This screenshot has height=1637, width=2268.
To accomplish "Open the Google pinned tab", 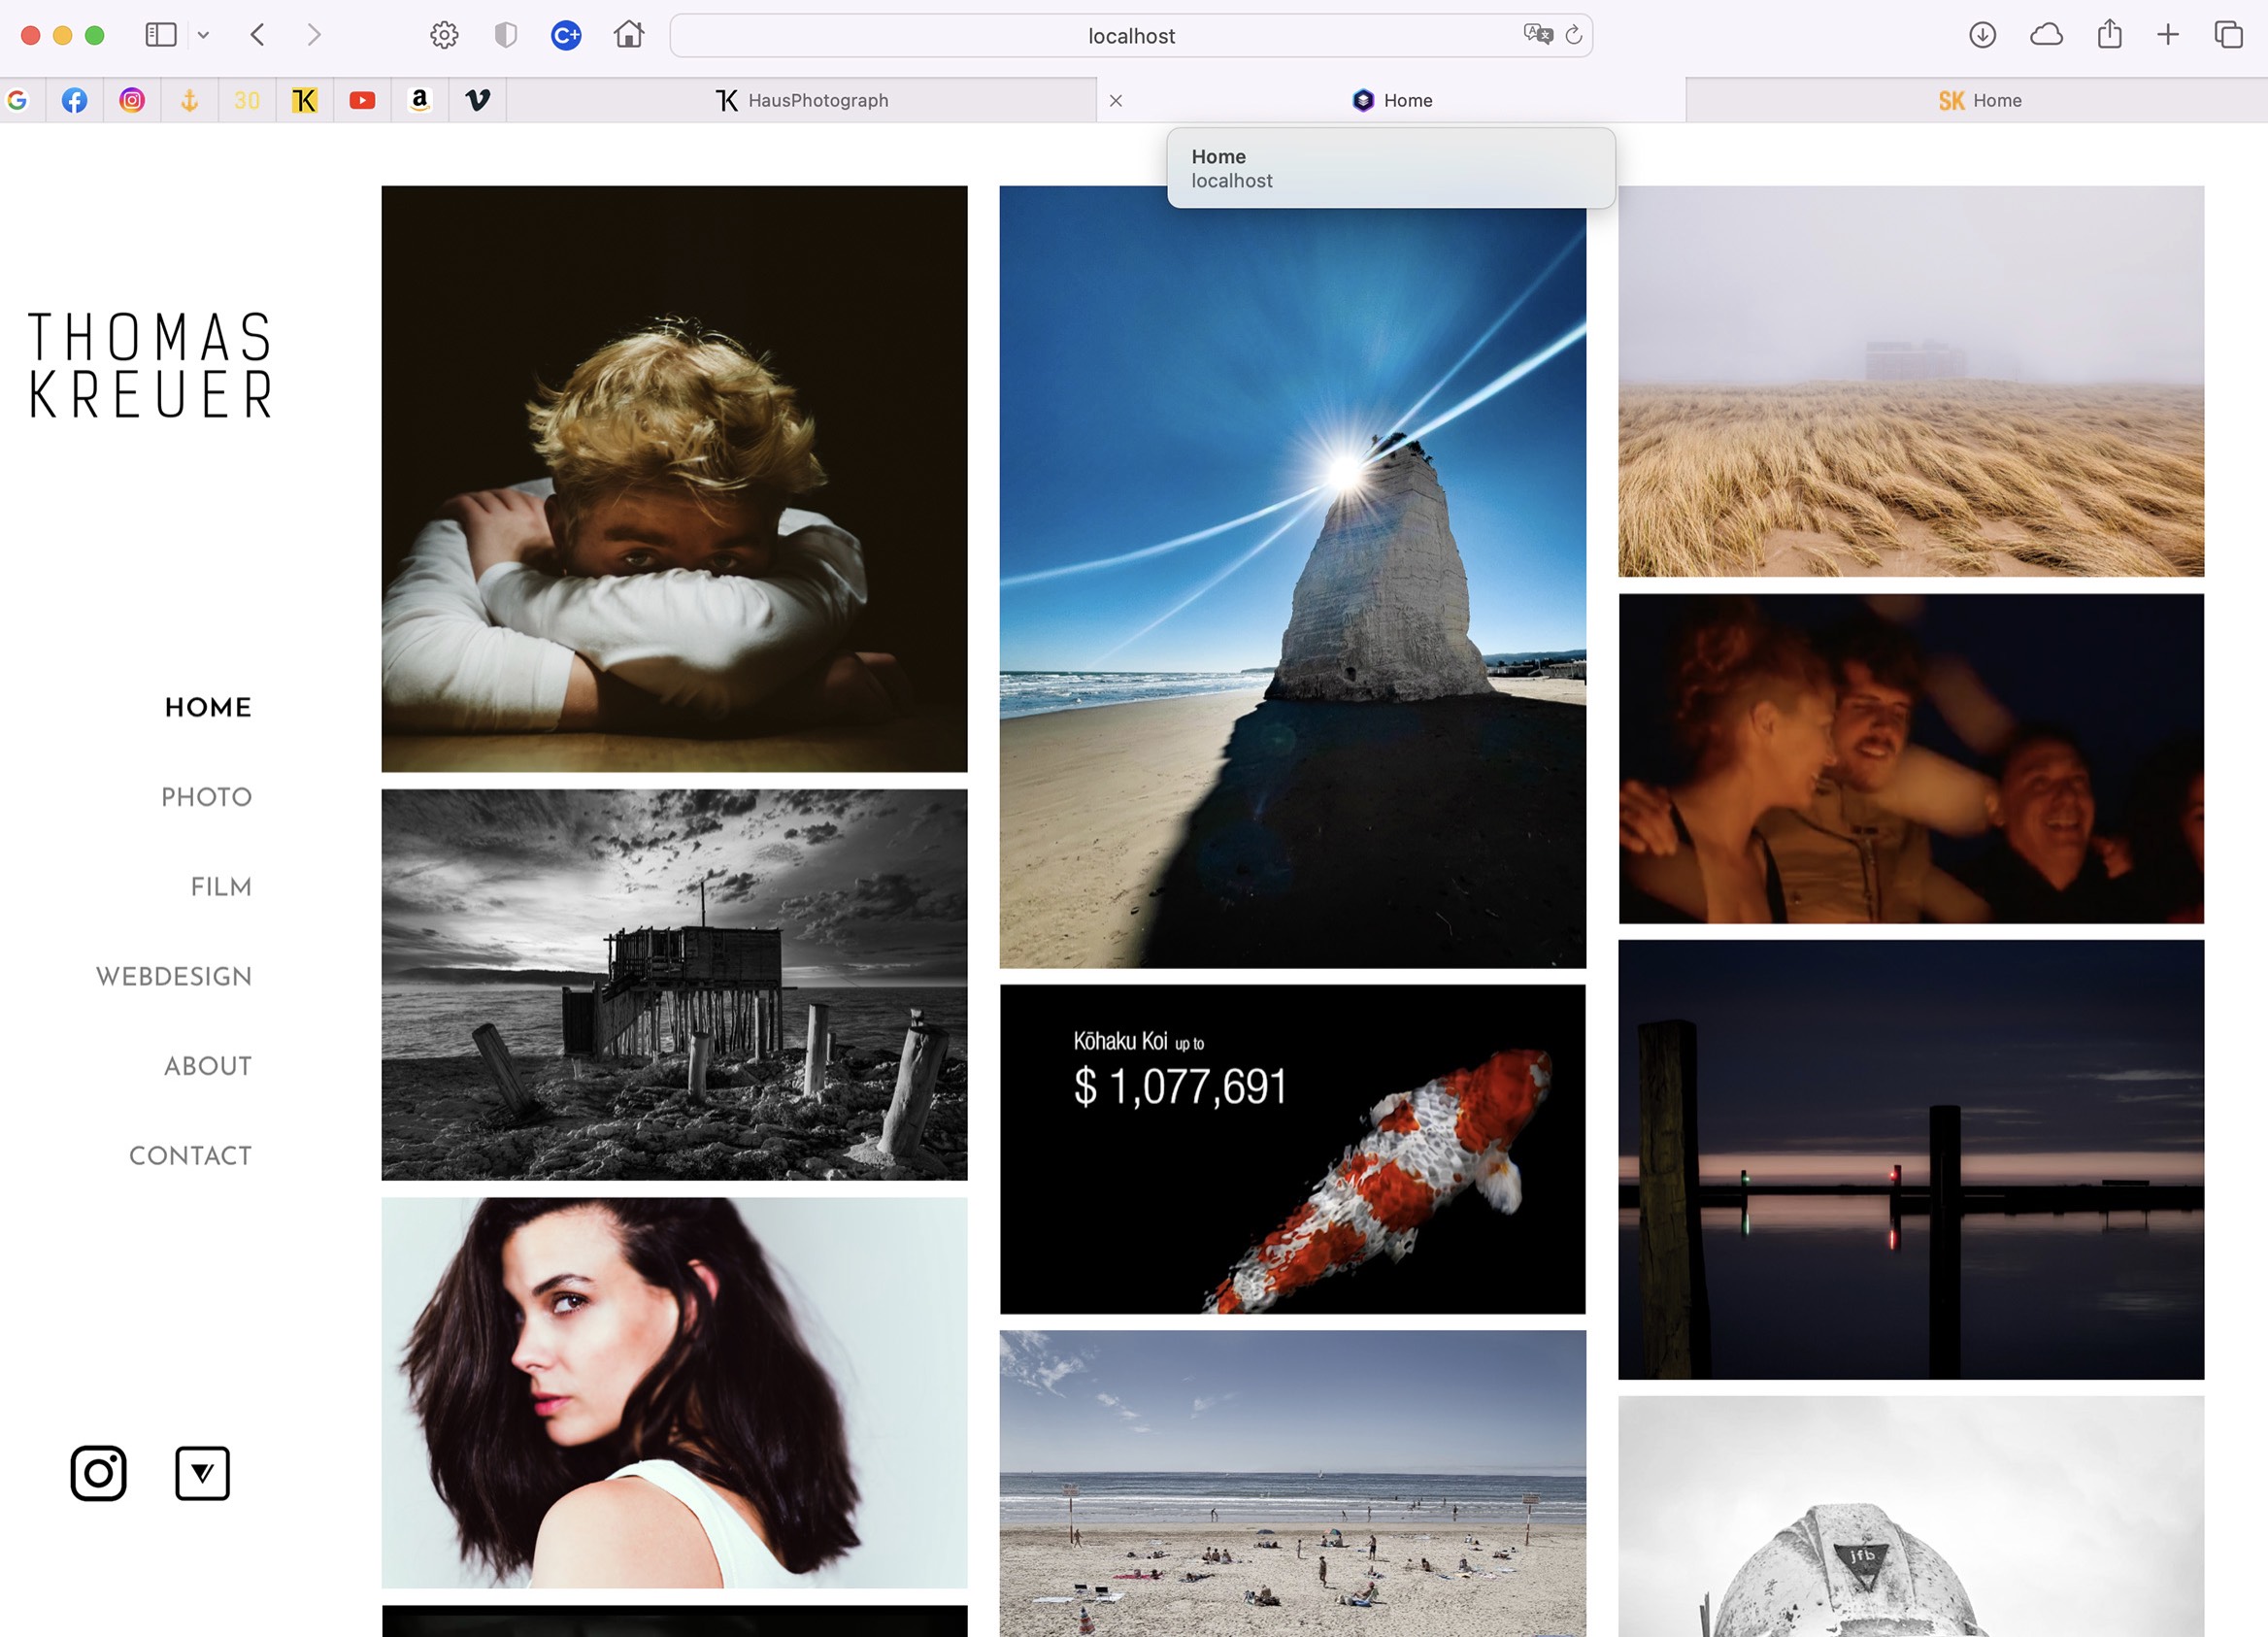I will [17, 100].
